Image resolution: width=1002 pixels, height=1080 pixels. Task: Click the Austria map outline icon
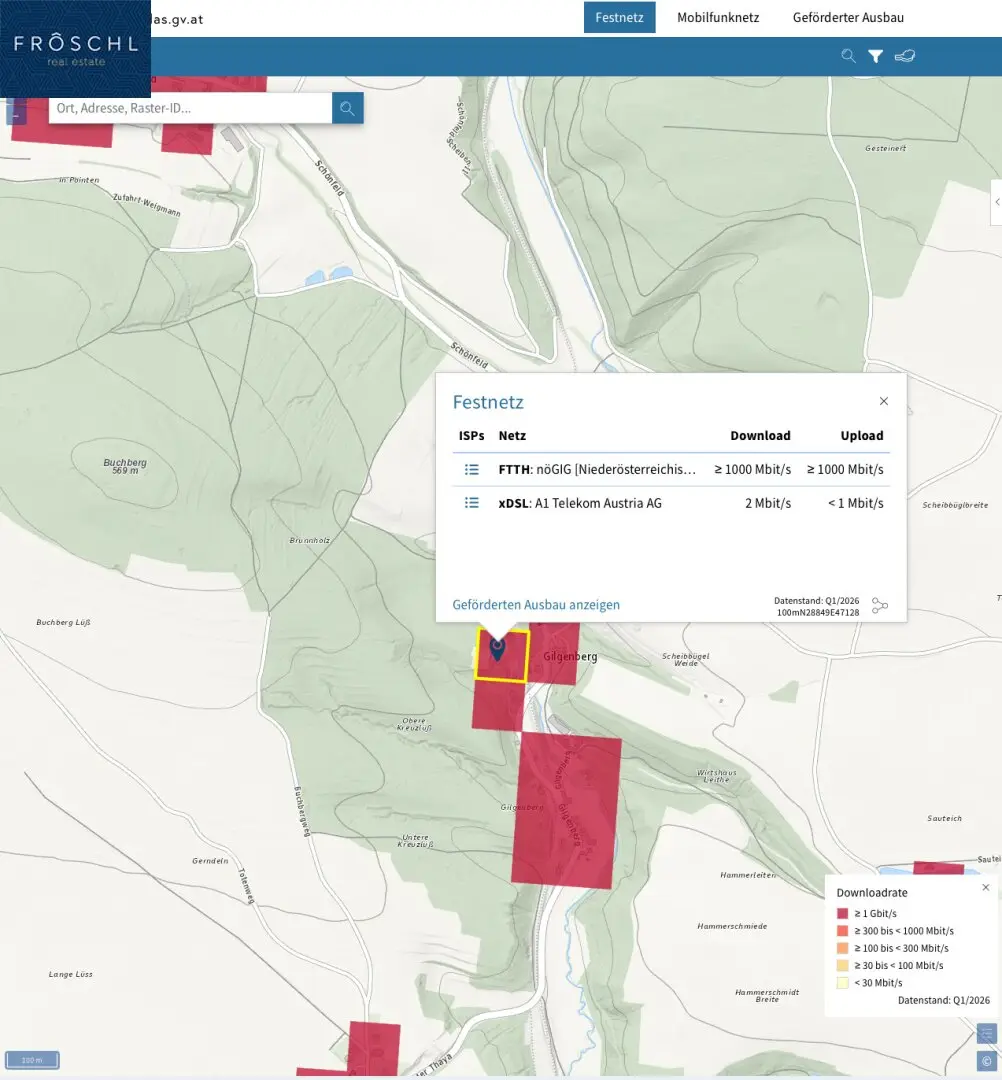(x=905, y=56)
